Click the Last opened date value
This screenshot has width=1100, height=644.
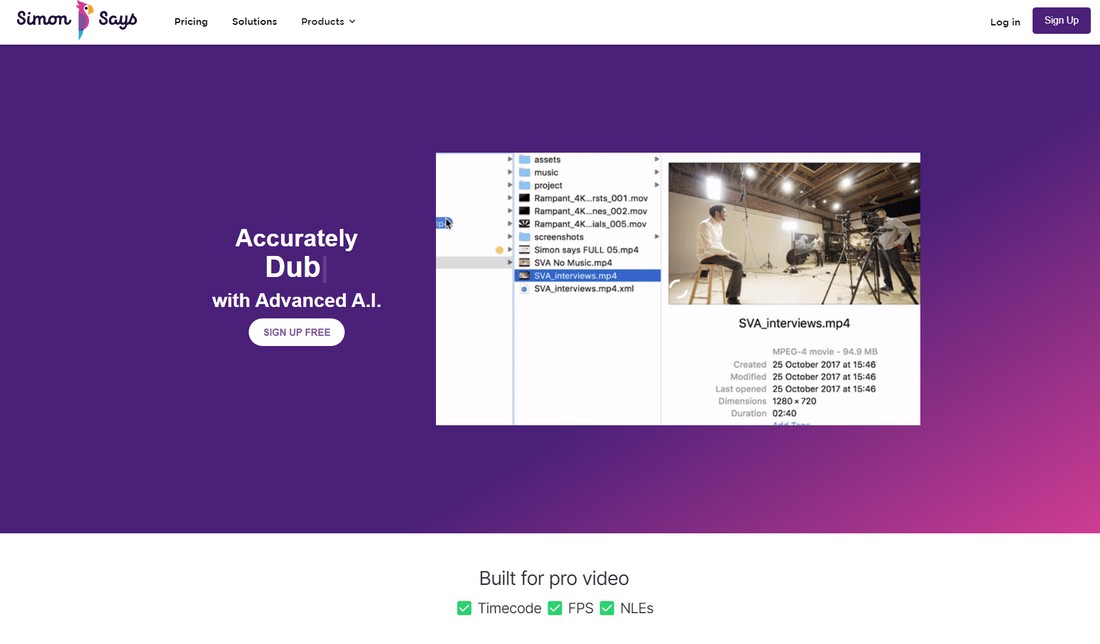(824, 389)
